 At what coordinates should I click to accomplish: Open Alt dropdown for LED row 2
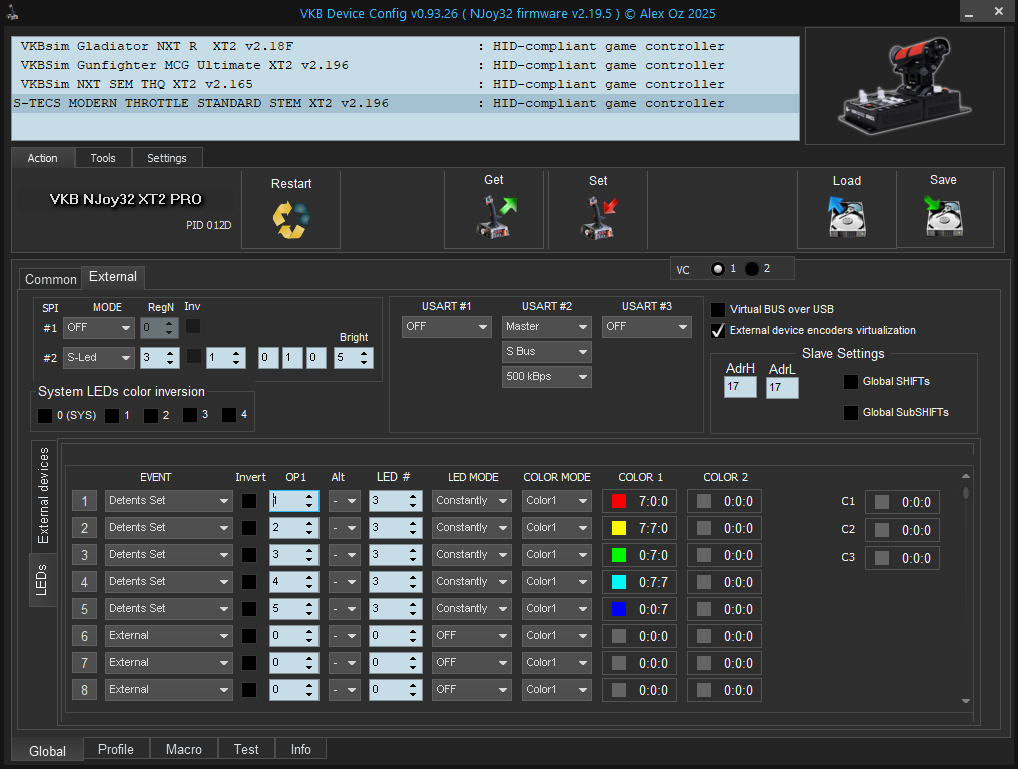tap(345, 528)
